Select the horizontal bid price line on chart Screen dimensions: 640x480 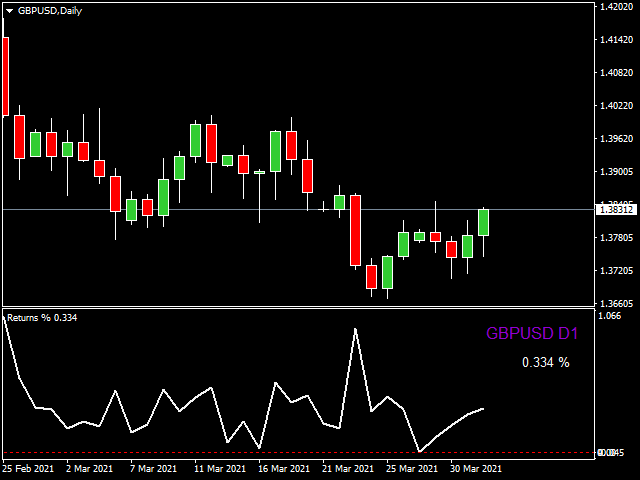298,209
